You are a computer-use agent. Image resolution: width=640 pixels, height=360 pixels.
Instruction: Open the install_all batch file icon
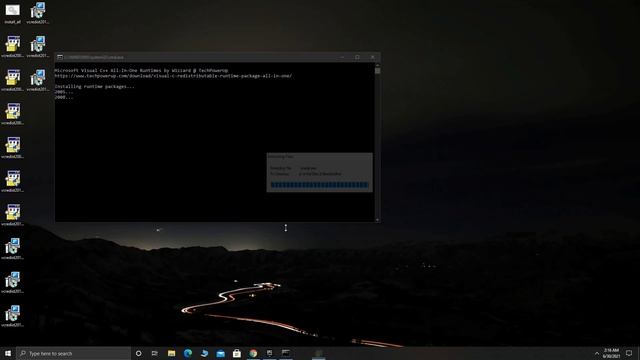coord(12,13)
